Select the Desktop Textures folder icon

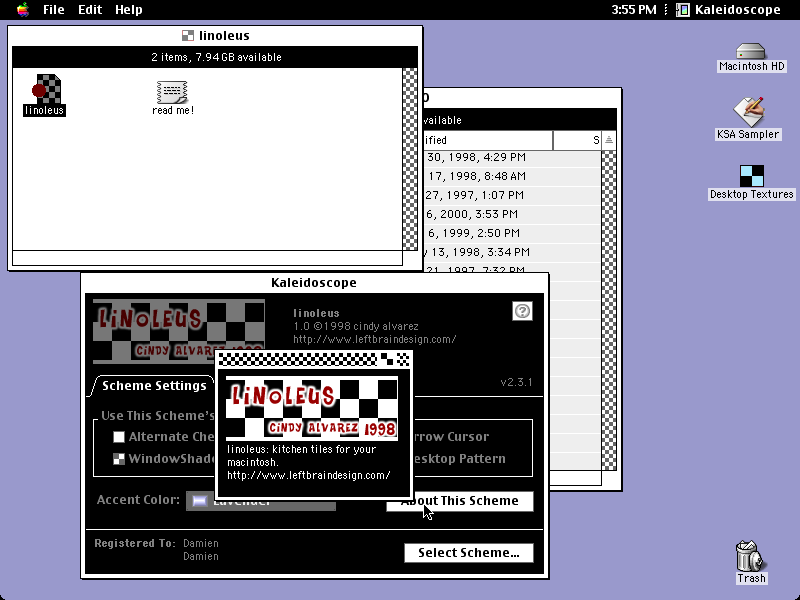point(752,182)
